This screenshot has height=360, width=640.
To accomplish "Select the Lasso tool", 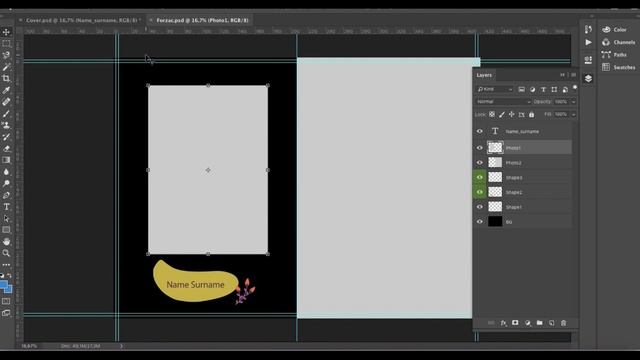I will point(6,55).
